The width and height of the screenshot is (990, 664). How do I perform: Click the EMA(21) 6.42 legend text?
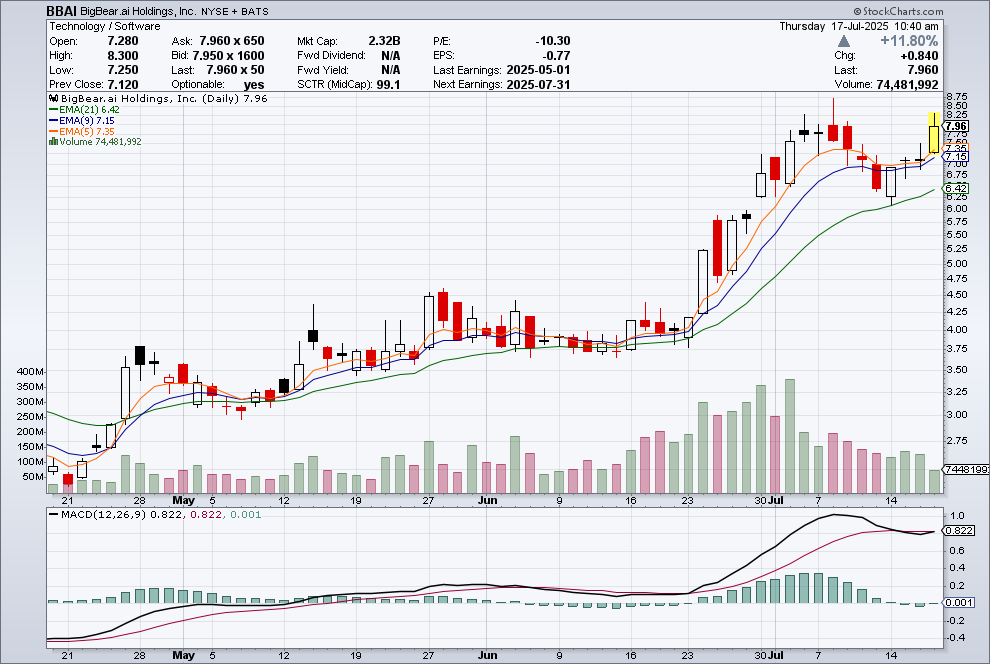tap(90, 110)
